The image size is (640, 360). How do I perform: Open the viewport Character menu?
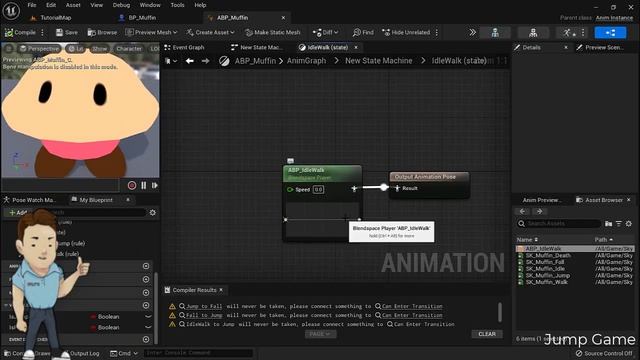pyautogui.click(x=129, y=49)
